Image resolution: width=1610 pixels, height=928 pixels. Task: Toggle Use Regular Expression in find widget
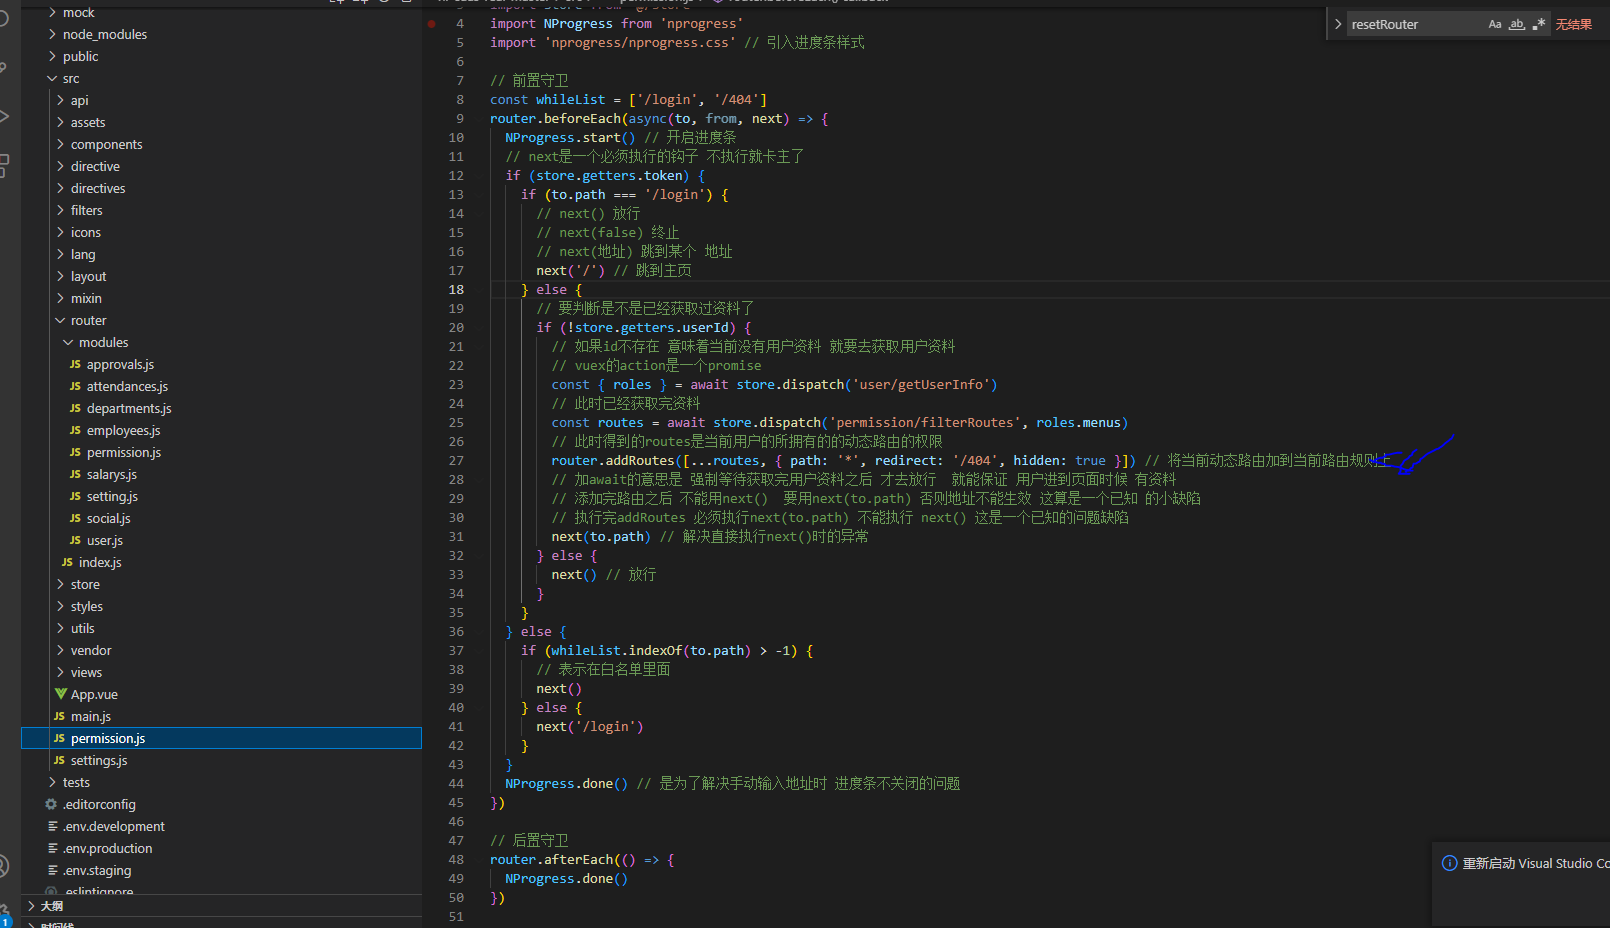click(1539, 24)
